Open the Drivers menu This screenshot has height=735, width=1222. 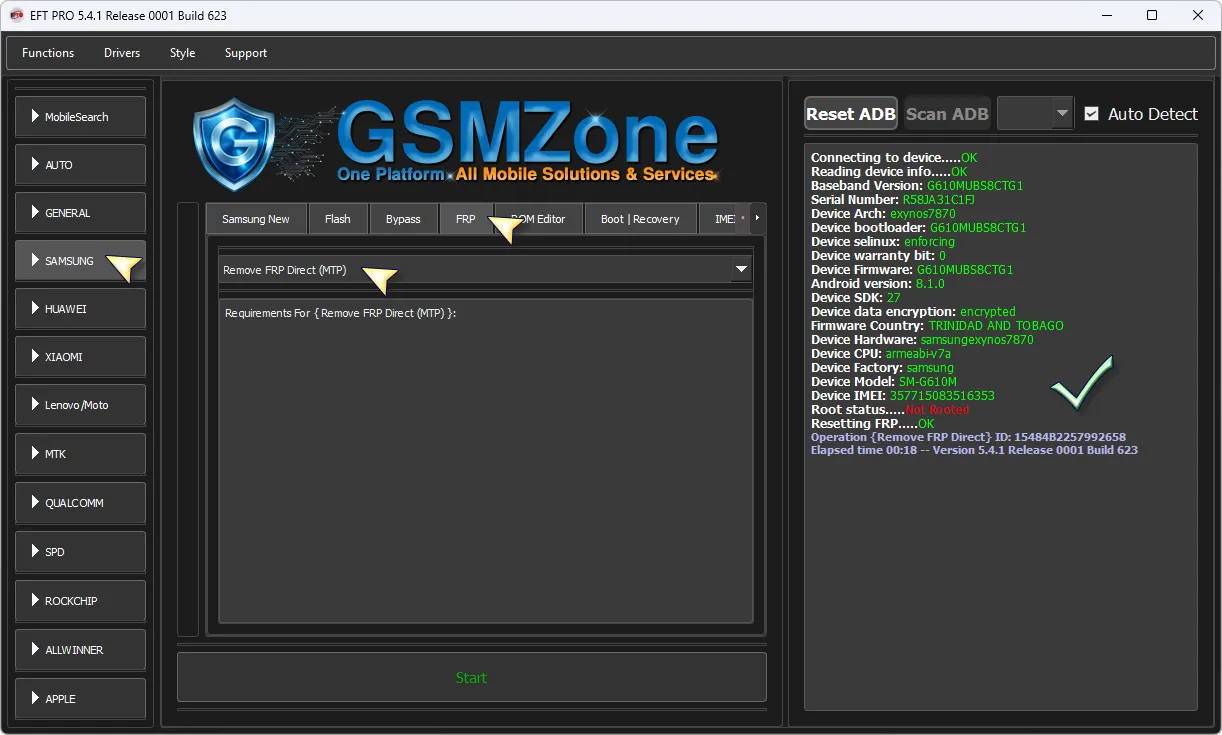point(122,53)
